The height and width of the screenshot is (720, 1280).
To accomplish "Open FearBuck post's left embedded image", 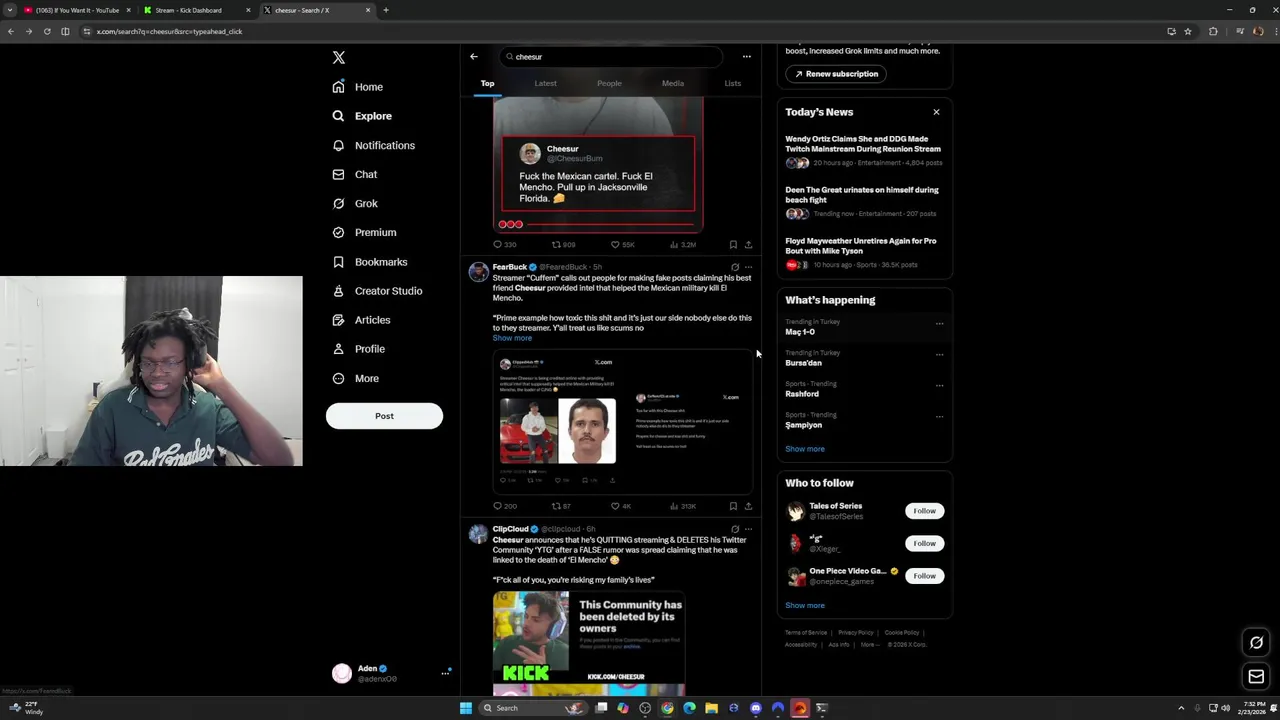I will pyautogui.click(x=558, y=421).
